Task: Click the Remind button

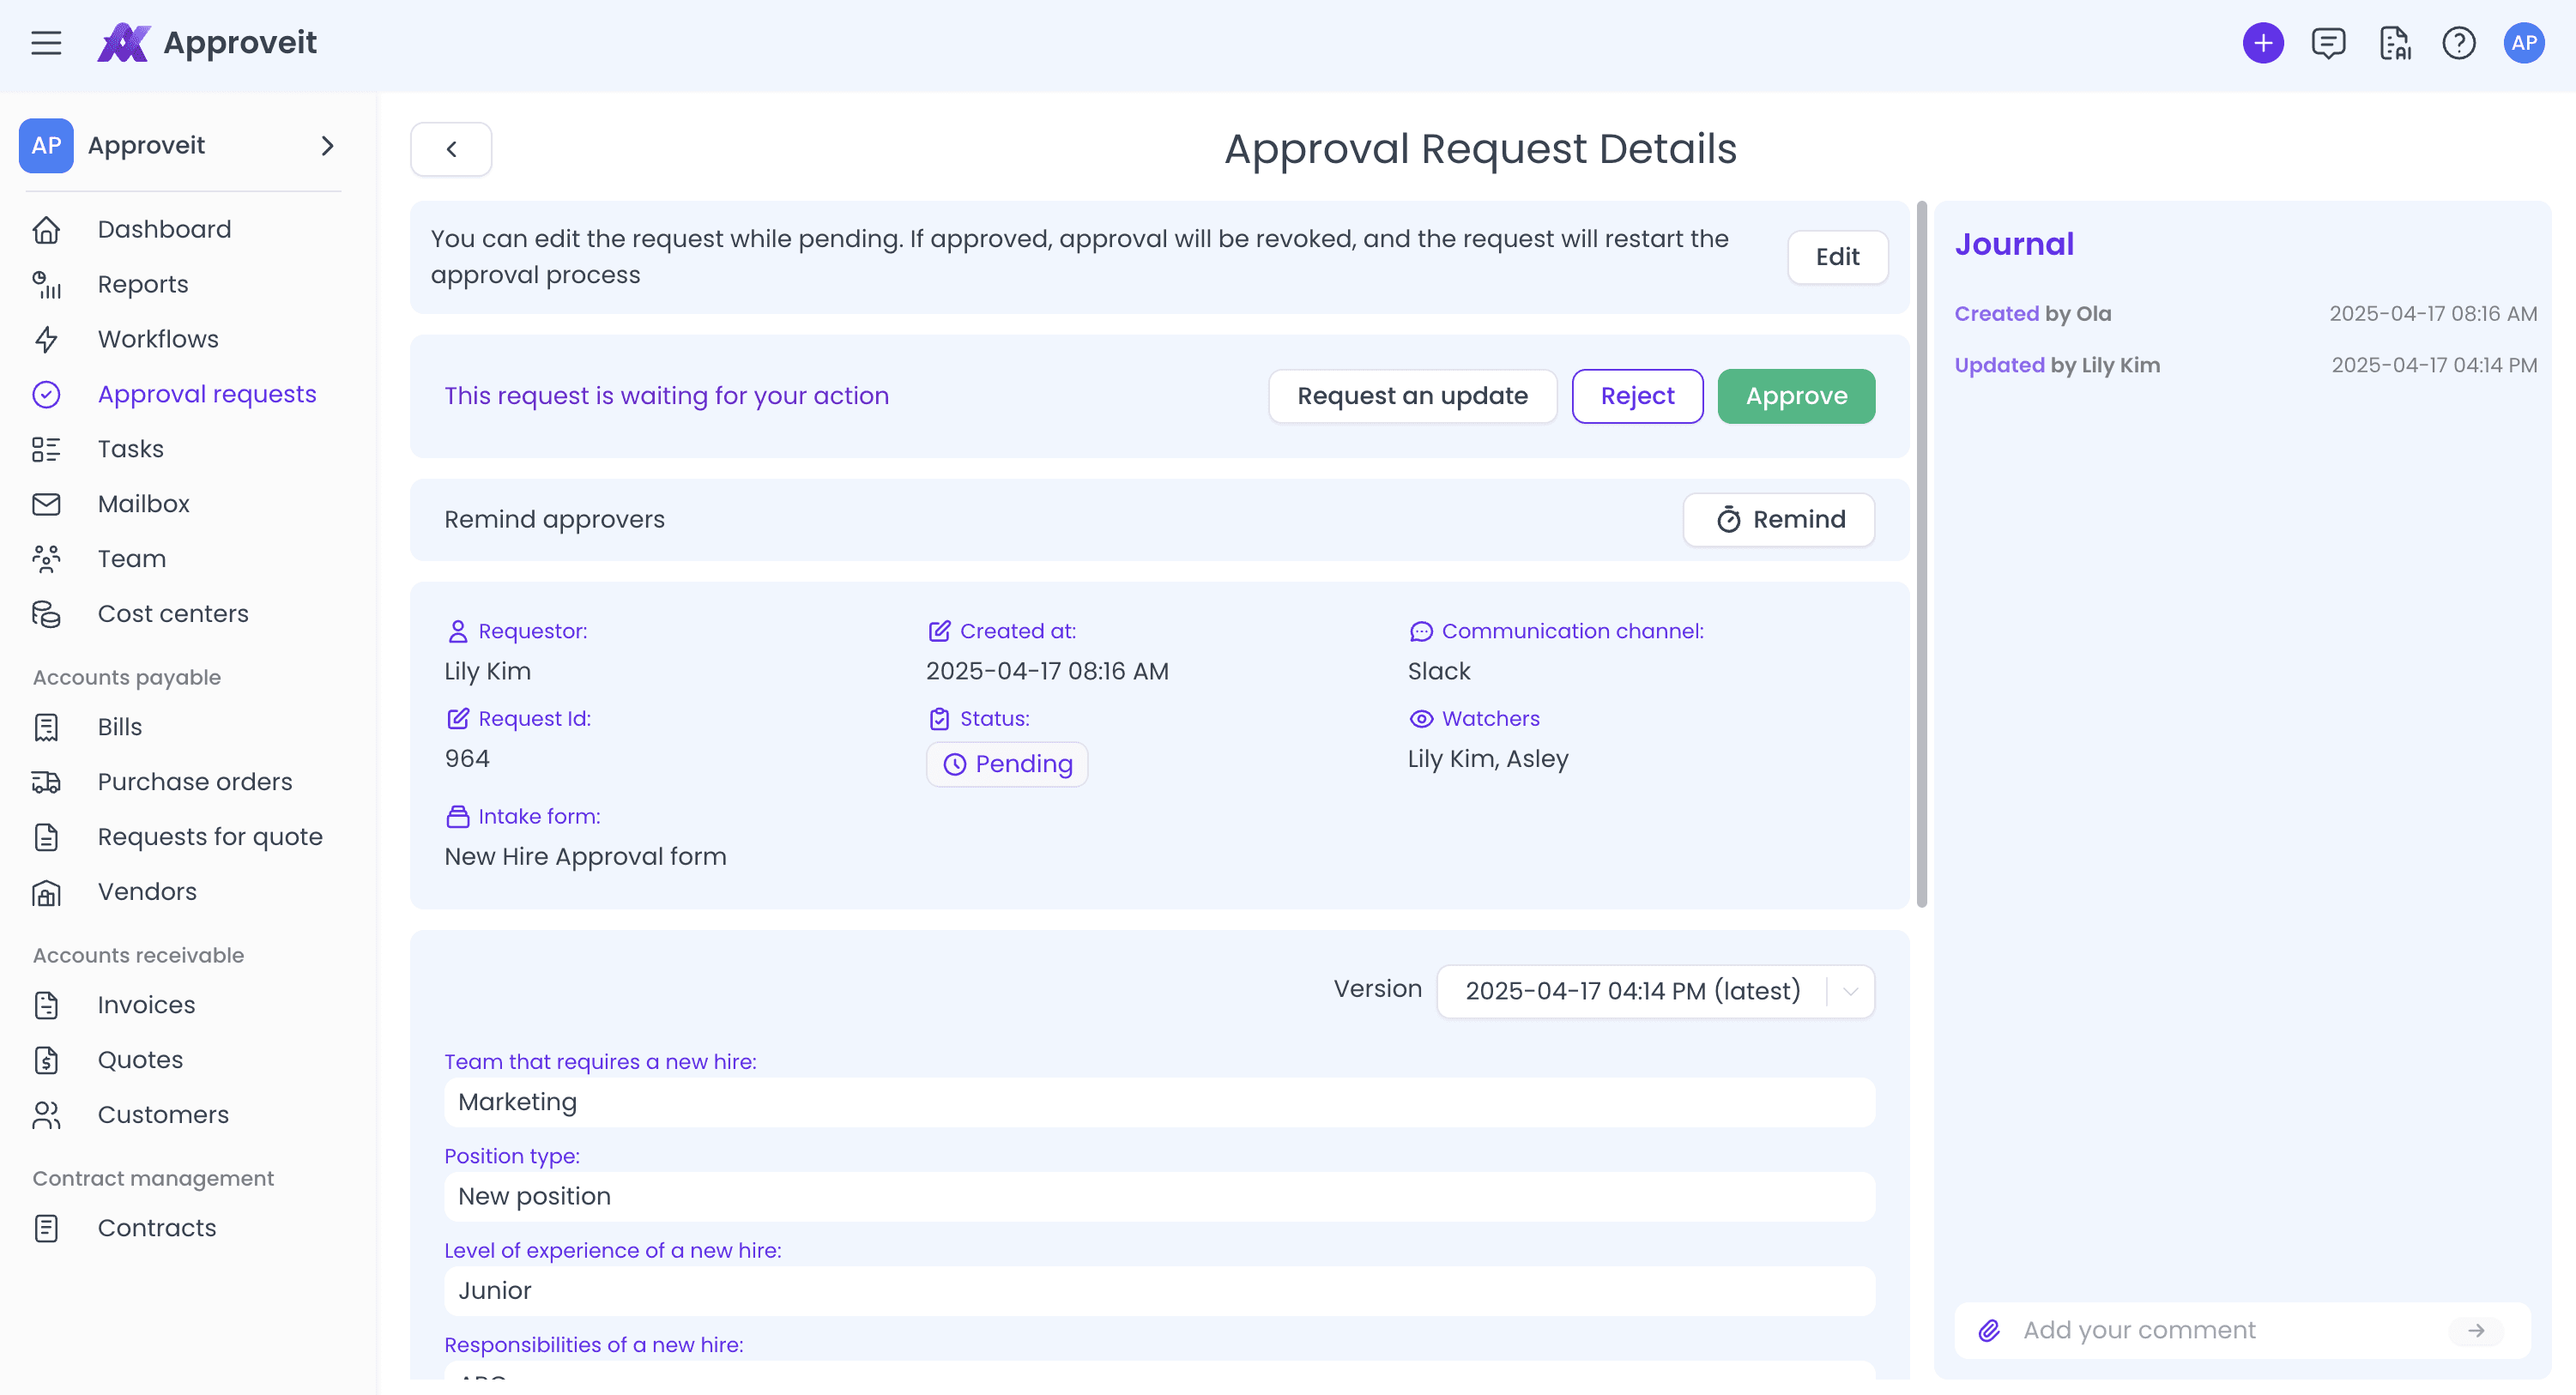Action: point(1779,519)
